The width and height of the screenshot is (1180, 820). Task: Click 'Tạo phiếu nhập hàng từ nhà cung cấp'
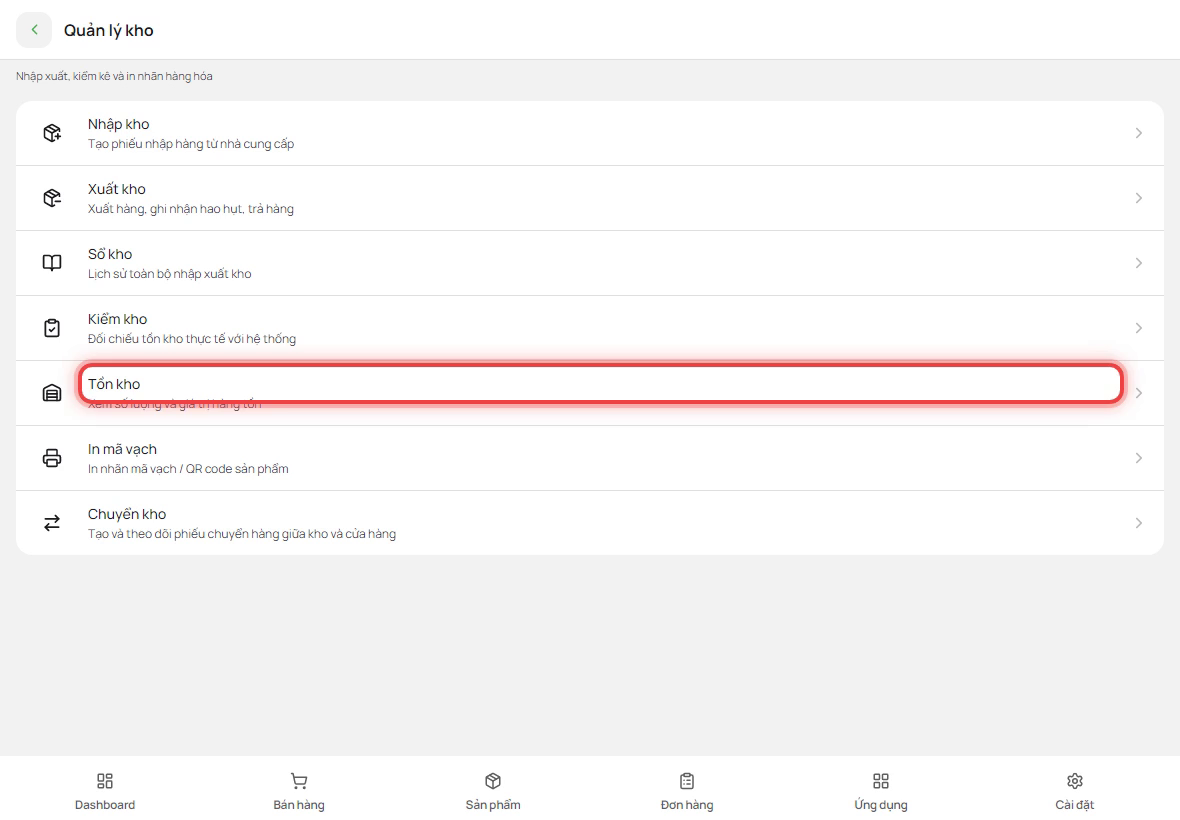pos(190,144)
